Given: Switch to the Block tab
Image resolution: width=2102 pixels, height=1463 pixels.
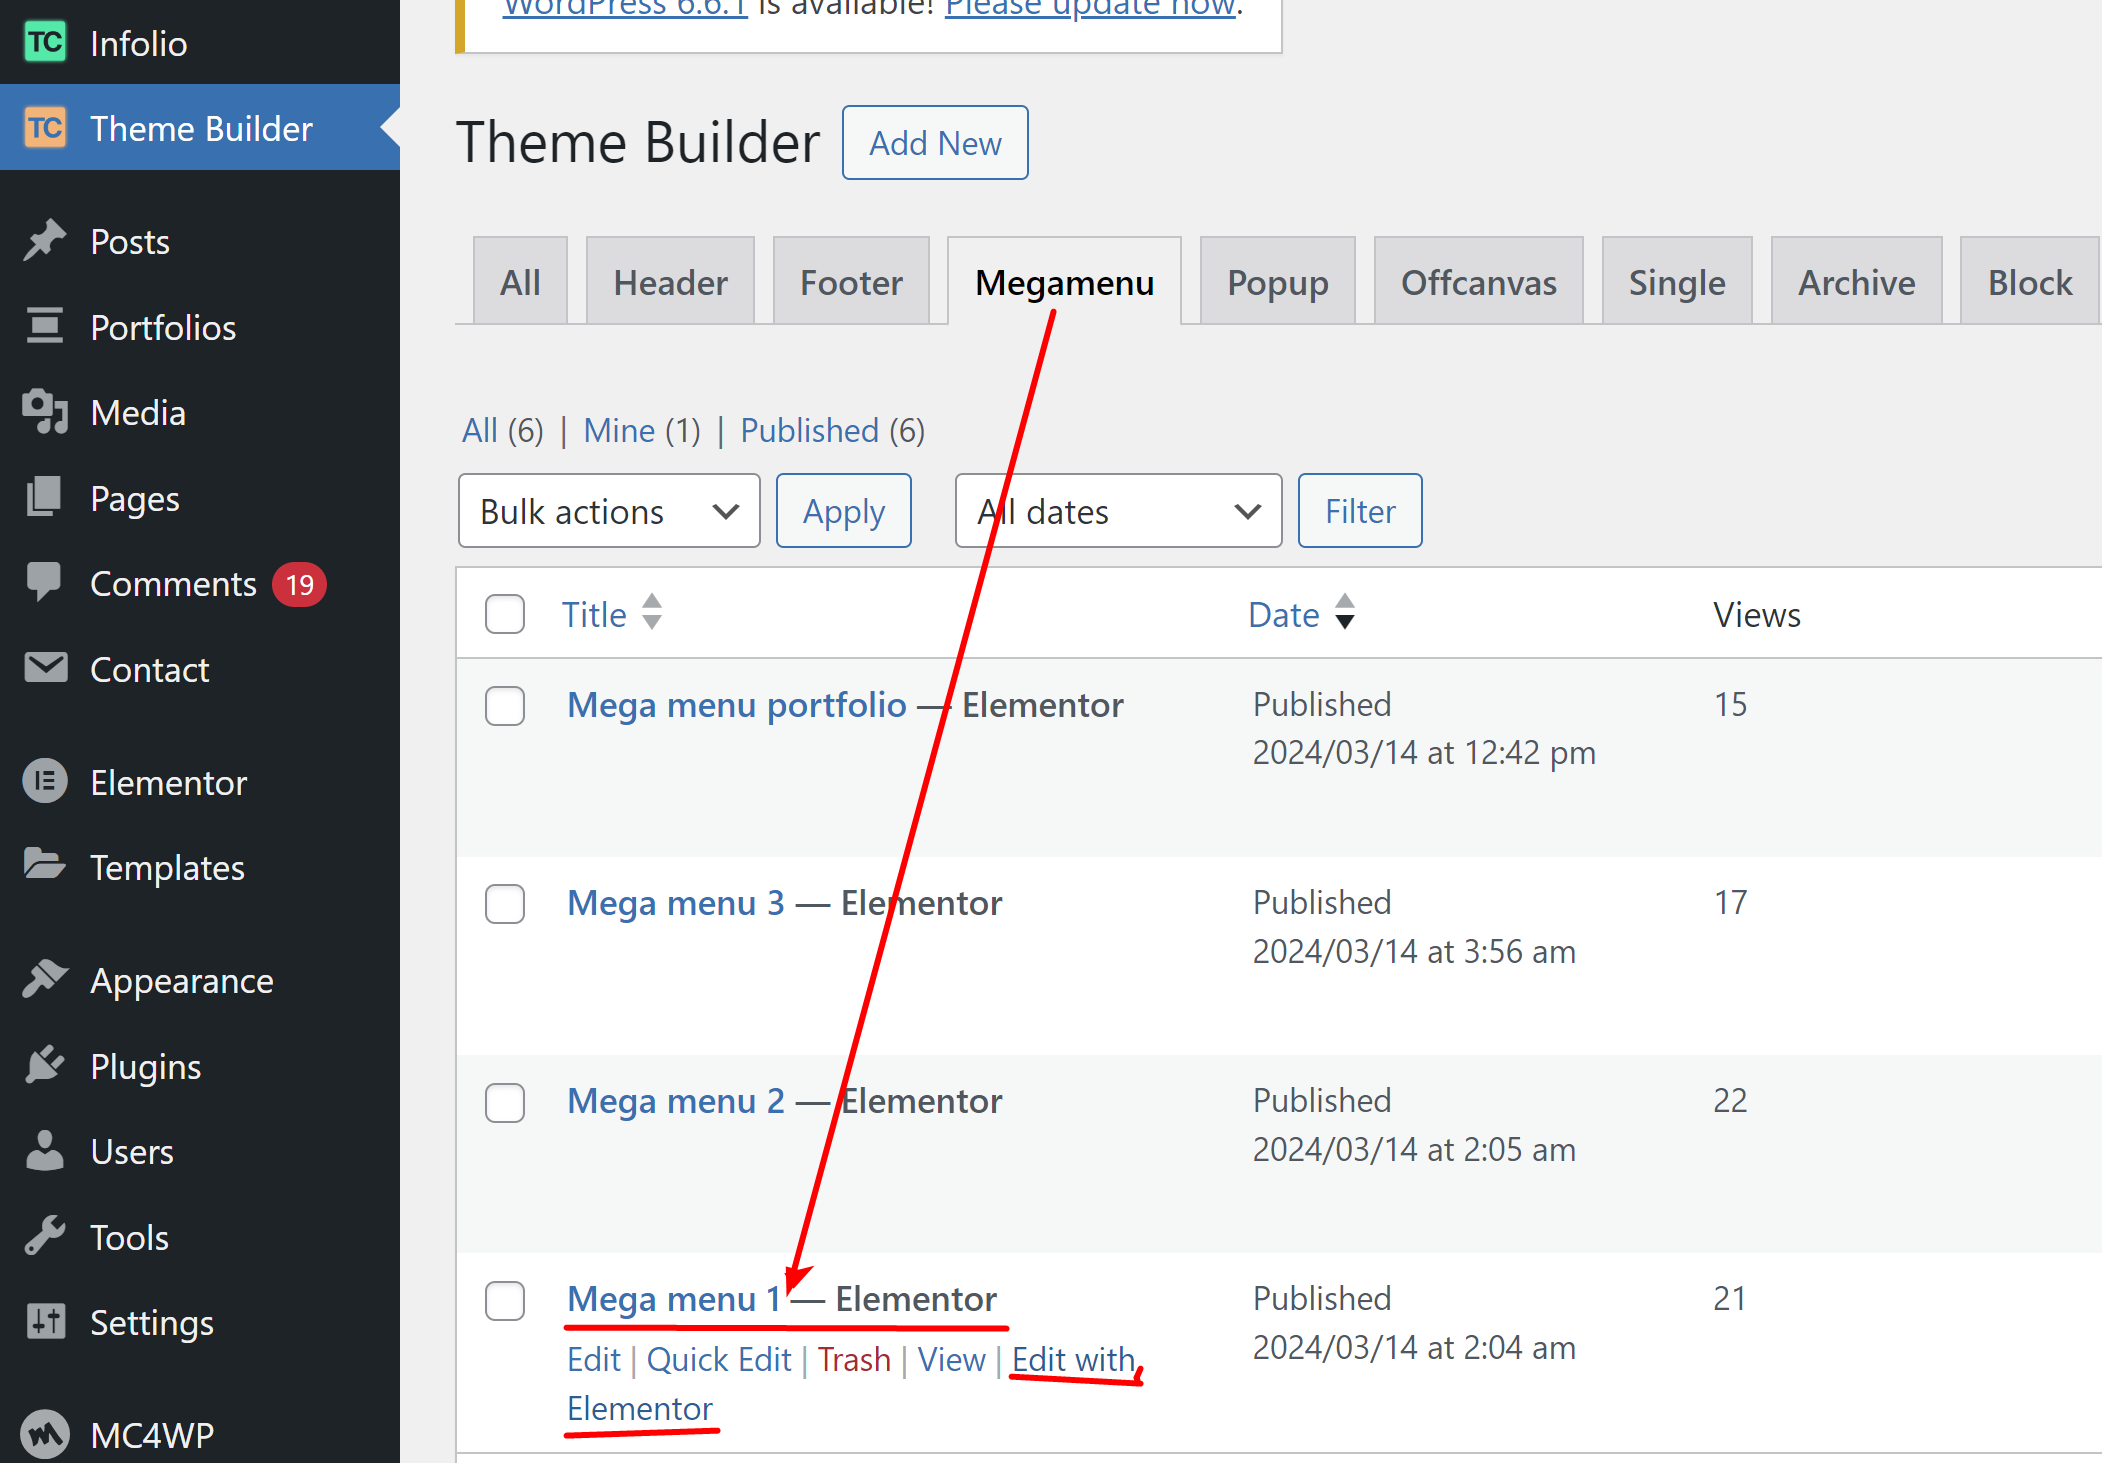Looking at the screenshot, I should [x=2030, y=281].
